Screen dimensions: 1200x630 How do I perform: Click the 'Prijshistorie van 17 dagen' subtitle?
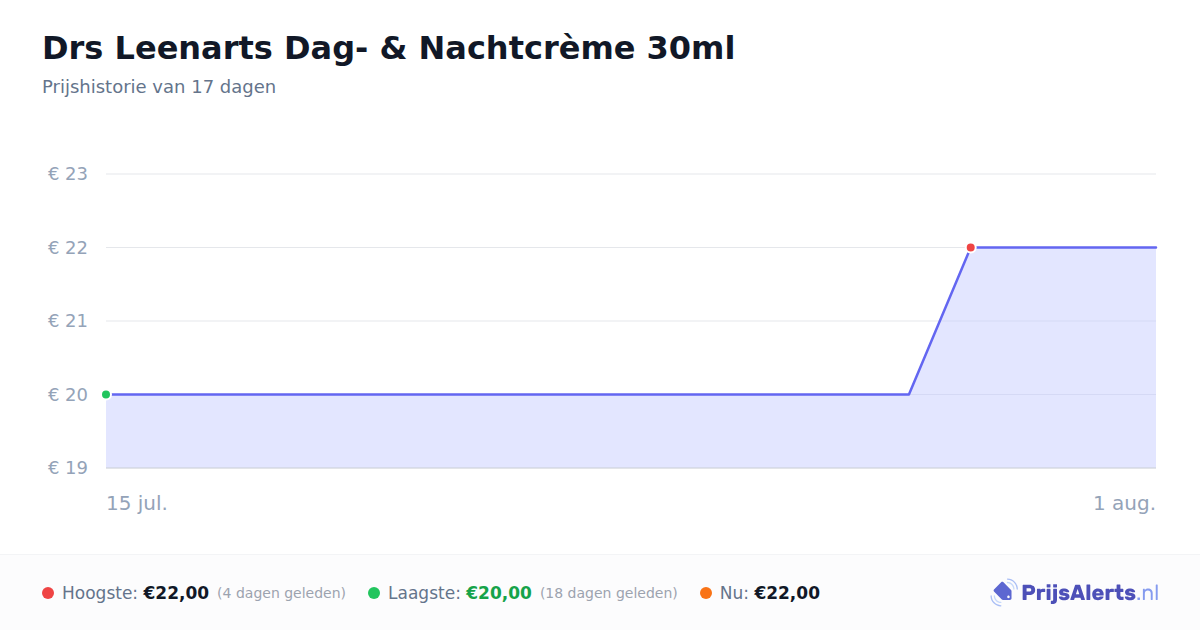(x=159, y=87)
